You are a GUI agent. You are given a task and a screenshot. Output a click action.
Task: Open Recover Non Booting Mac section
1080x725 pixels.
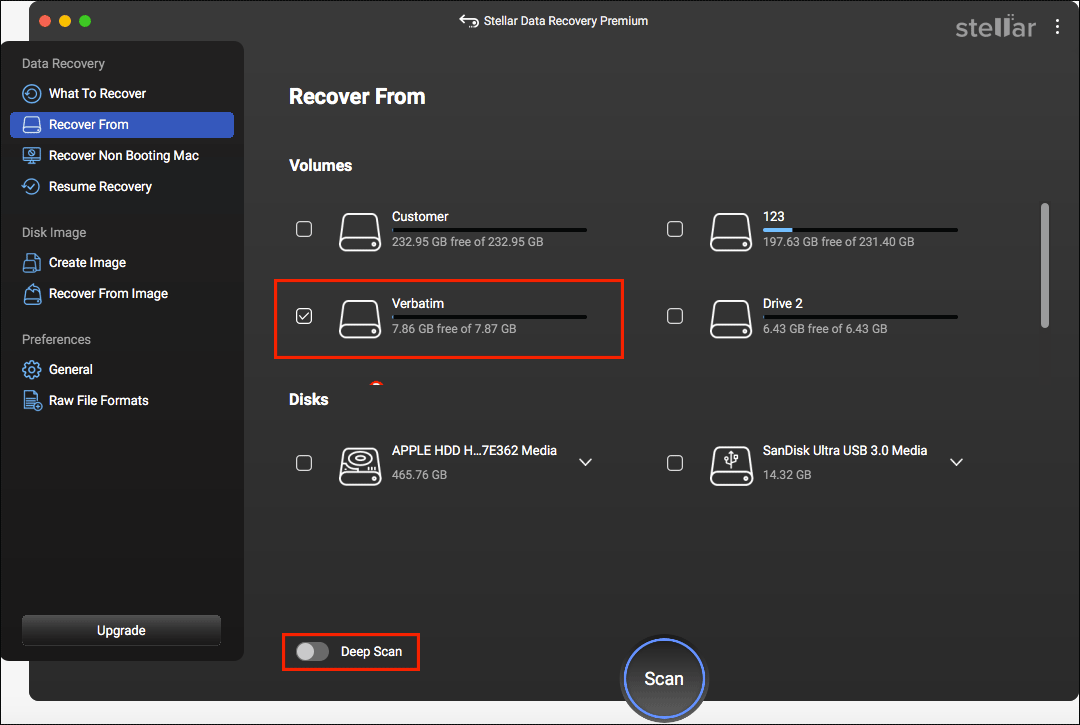122,156
